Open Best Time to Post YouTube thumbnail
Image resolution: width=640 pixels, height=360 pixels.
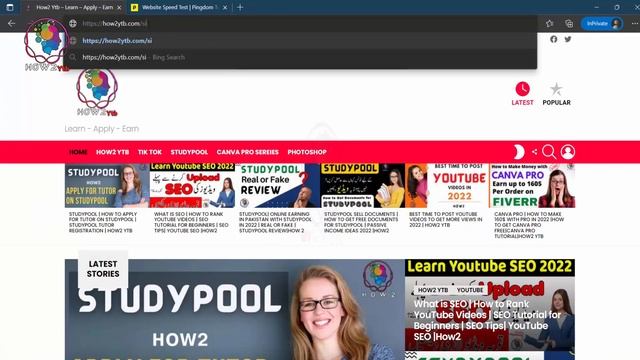click(447, 186)
